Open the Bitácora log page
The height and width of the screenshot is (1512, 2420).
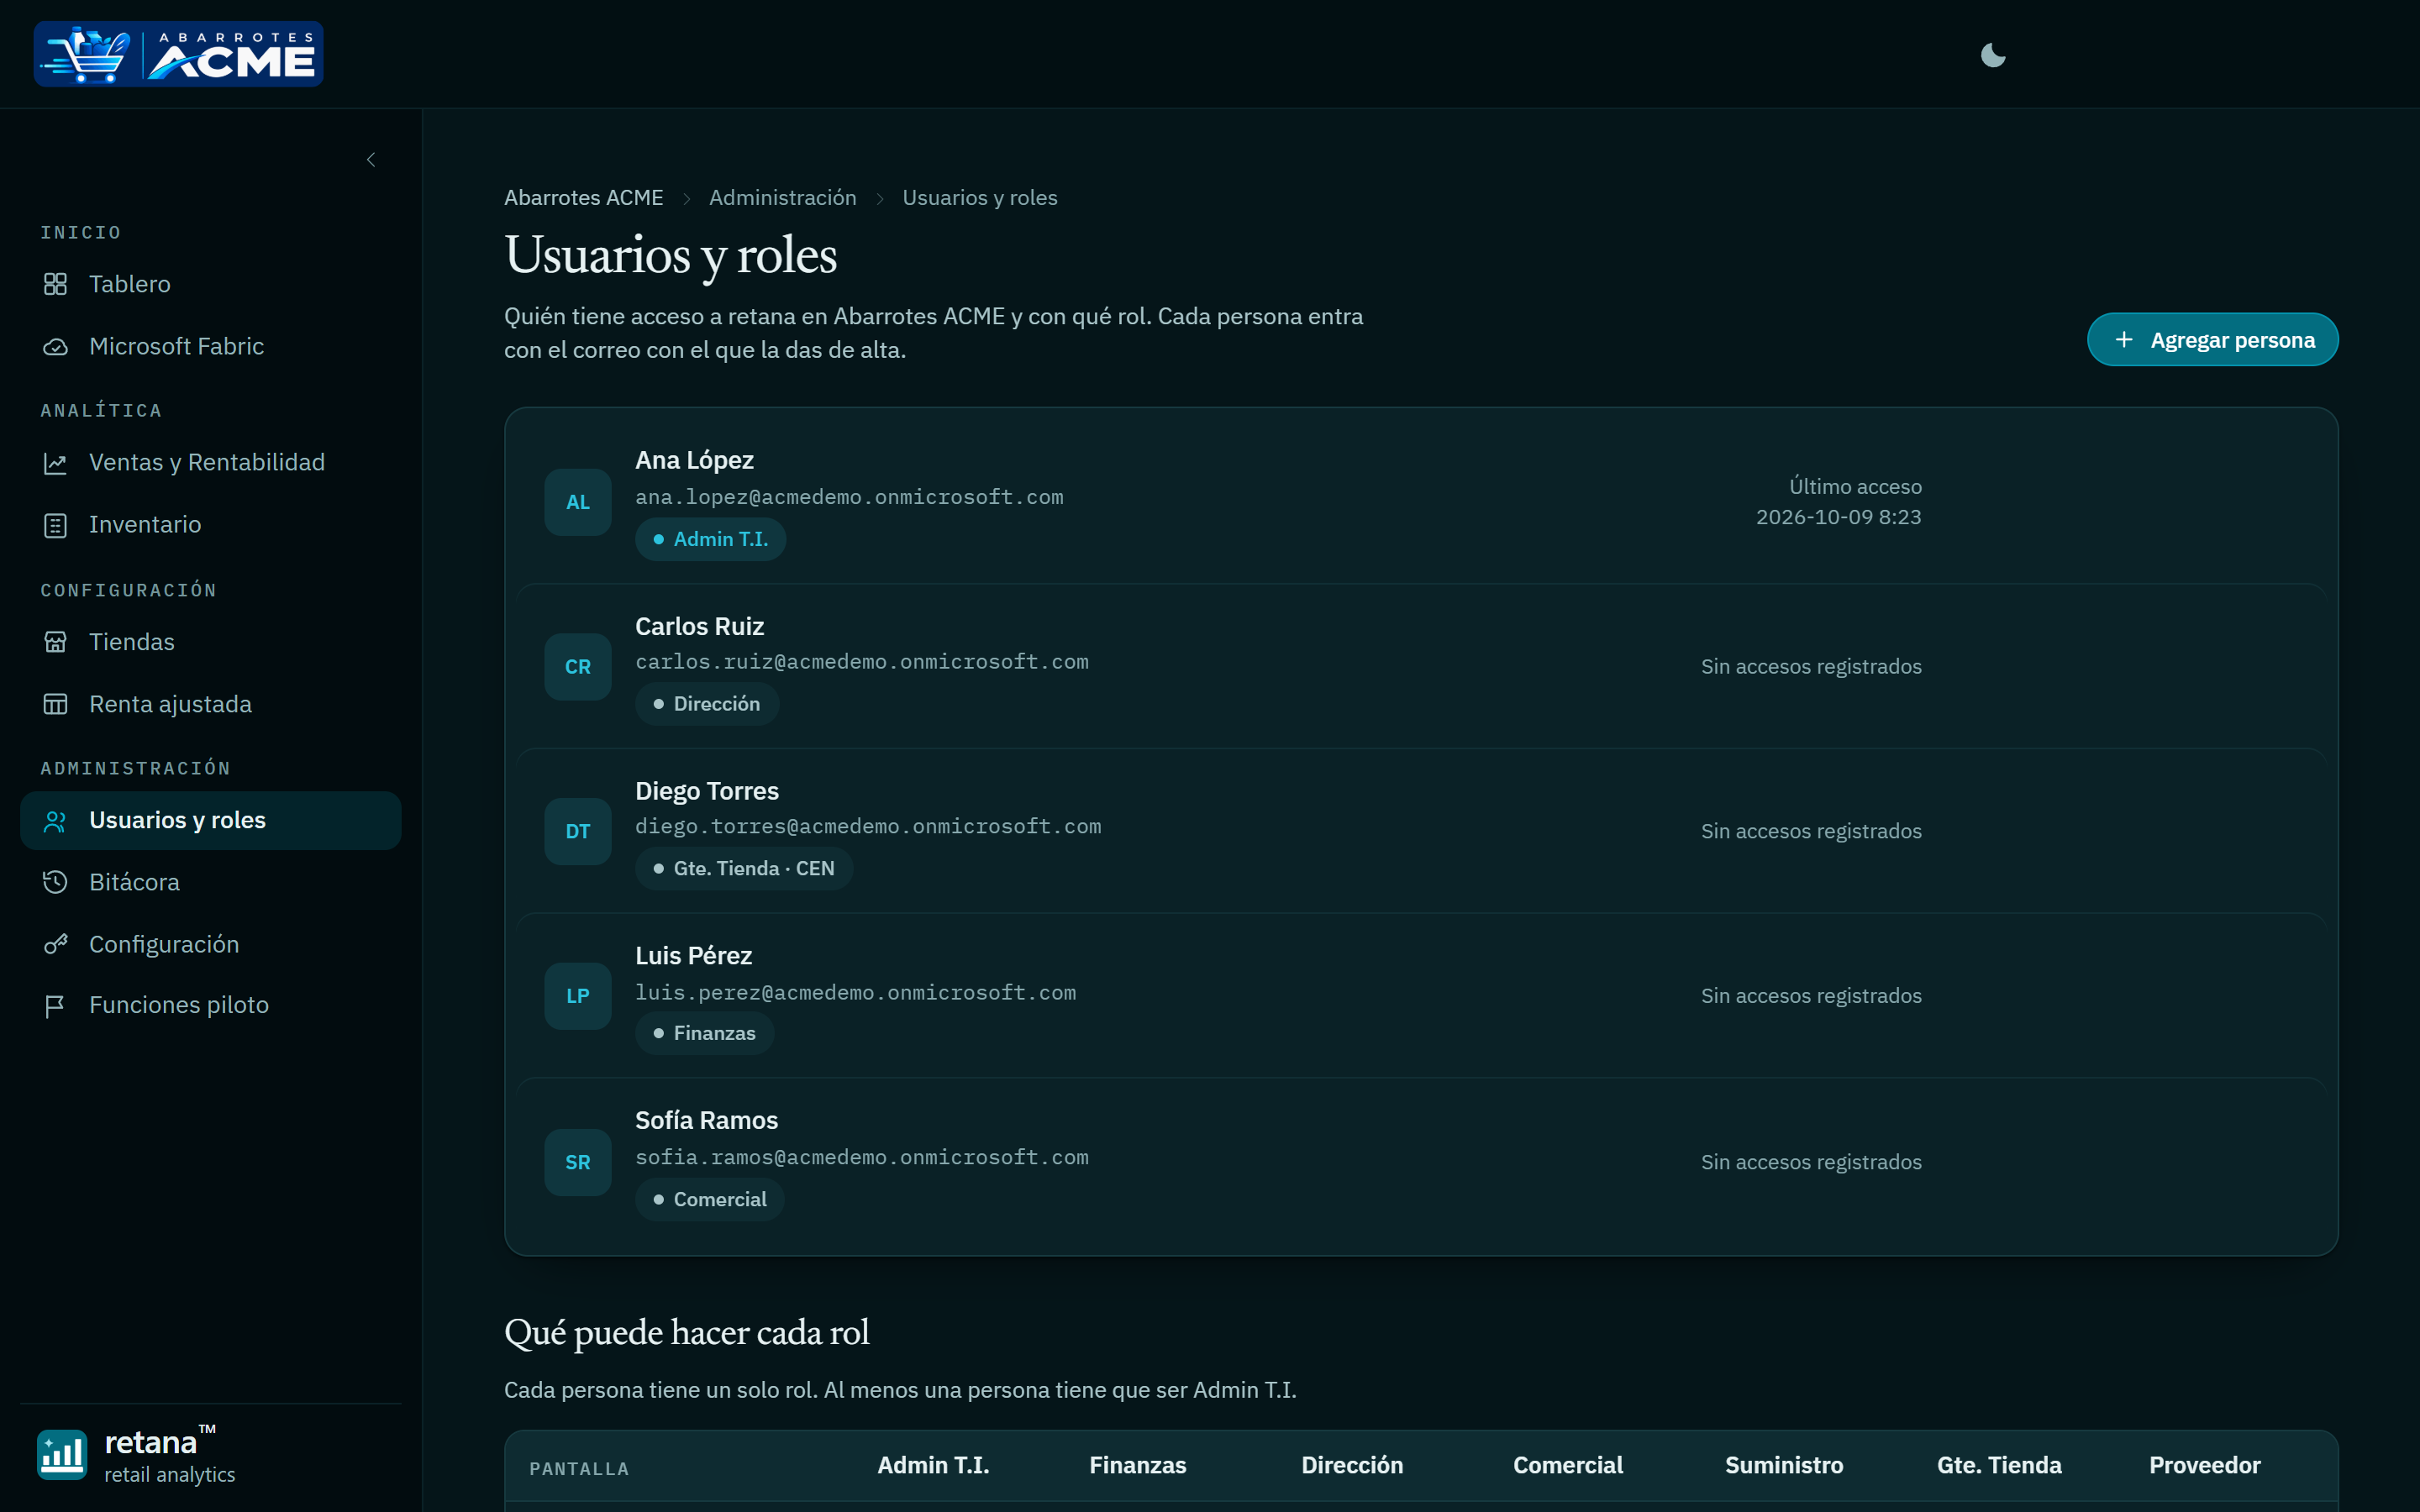tap(210, 882)
